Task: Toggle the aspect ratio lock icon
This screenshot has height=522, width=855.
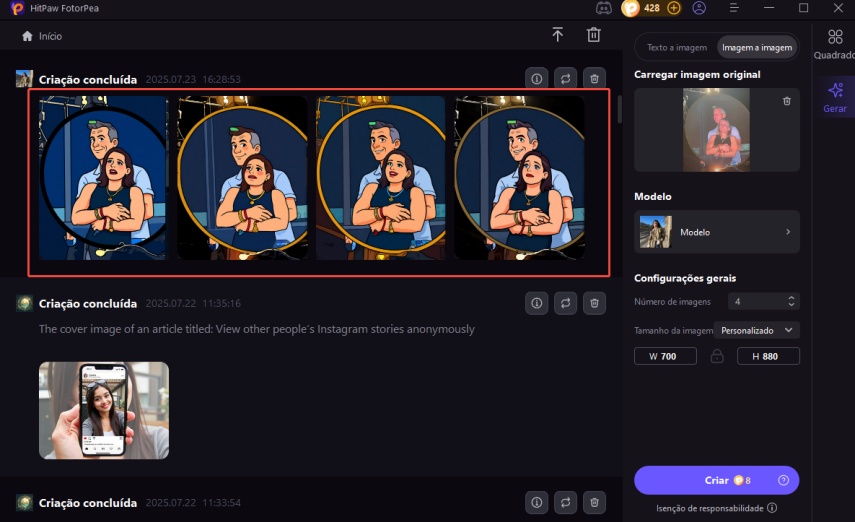Action: click(716, 356)
